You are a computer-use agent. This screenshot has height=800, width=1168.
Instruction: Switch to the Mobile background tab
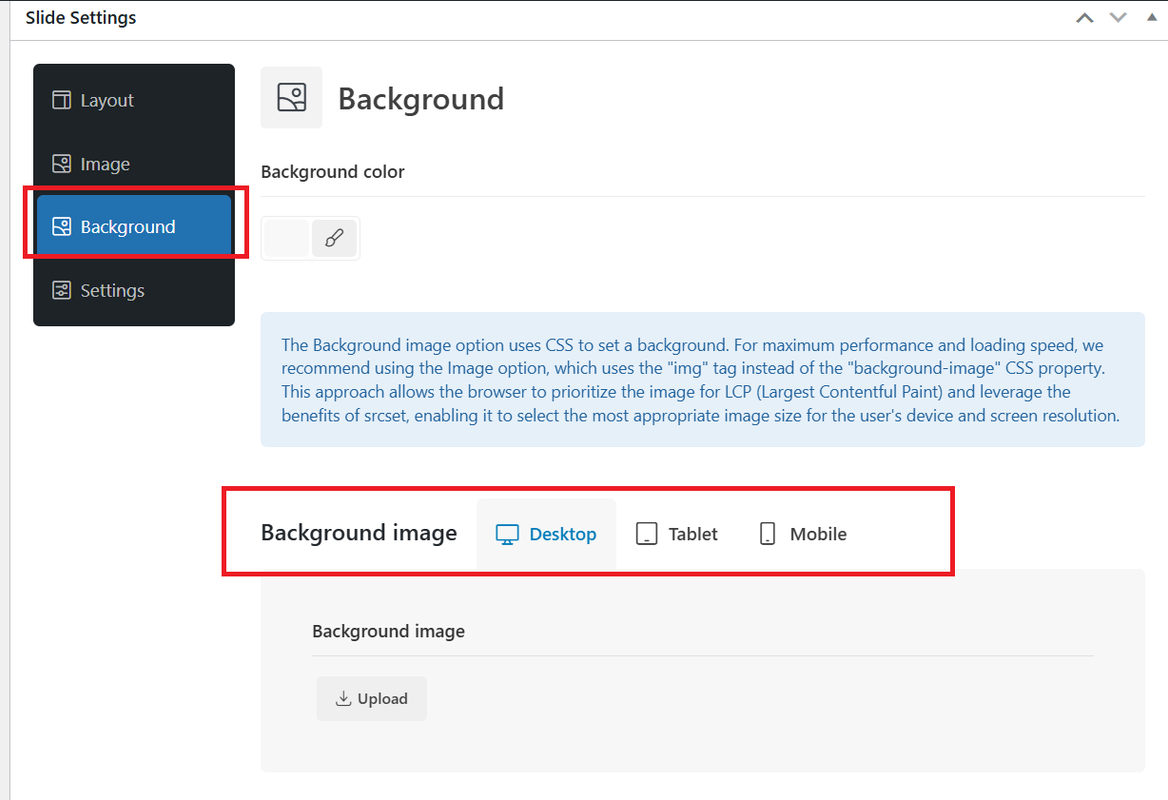coord(803,534)
